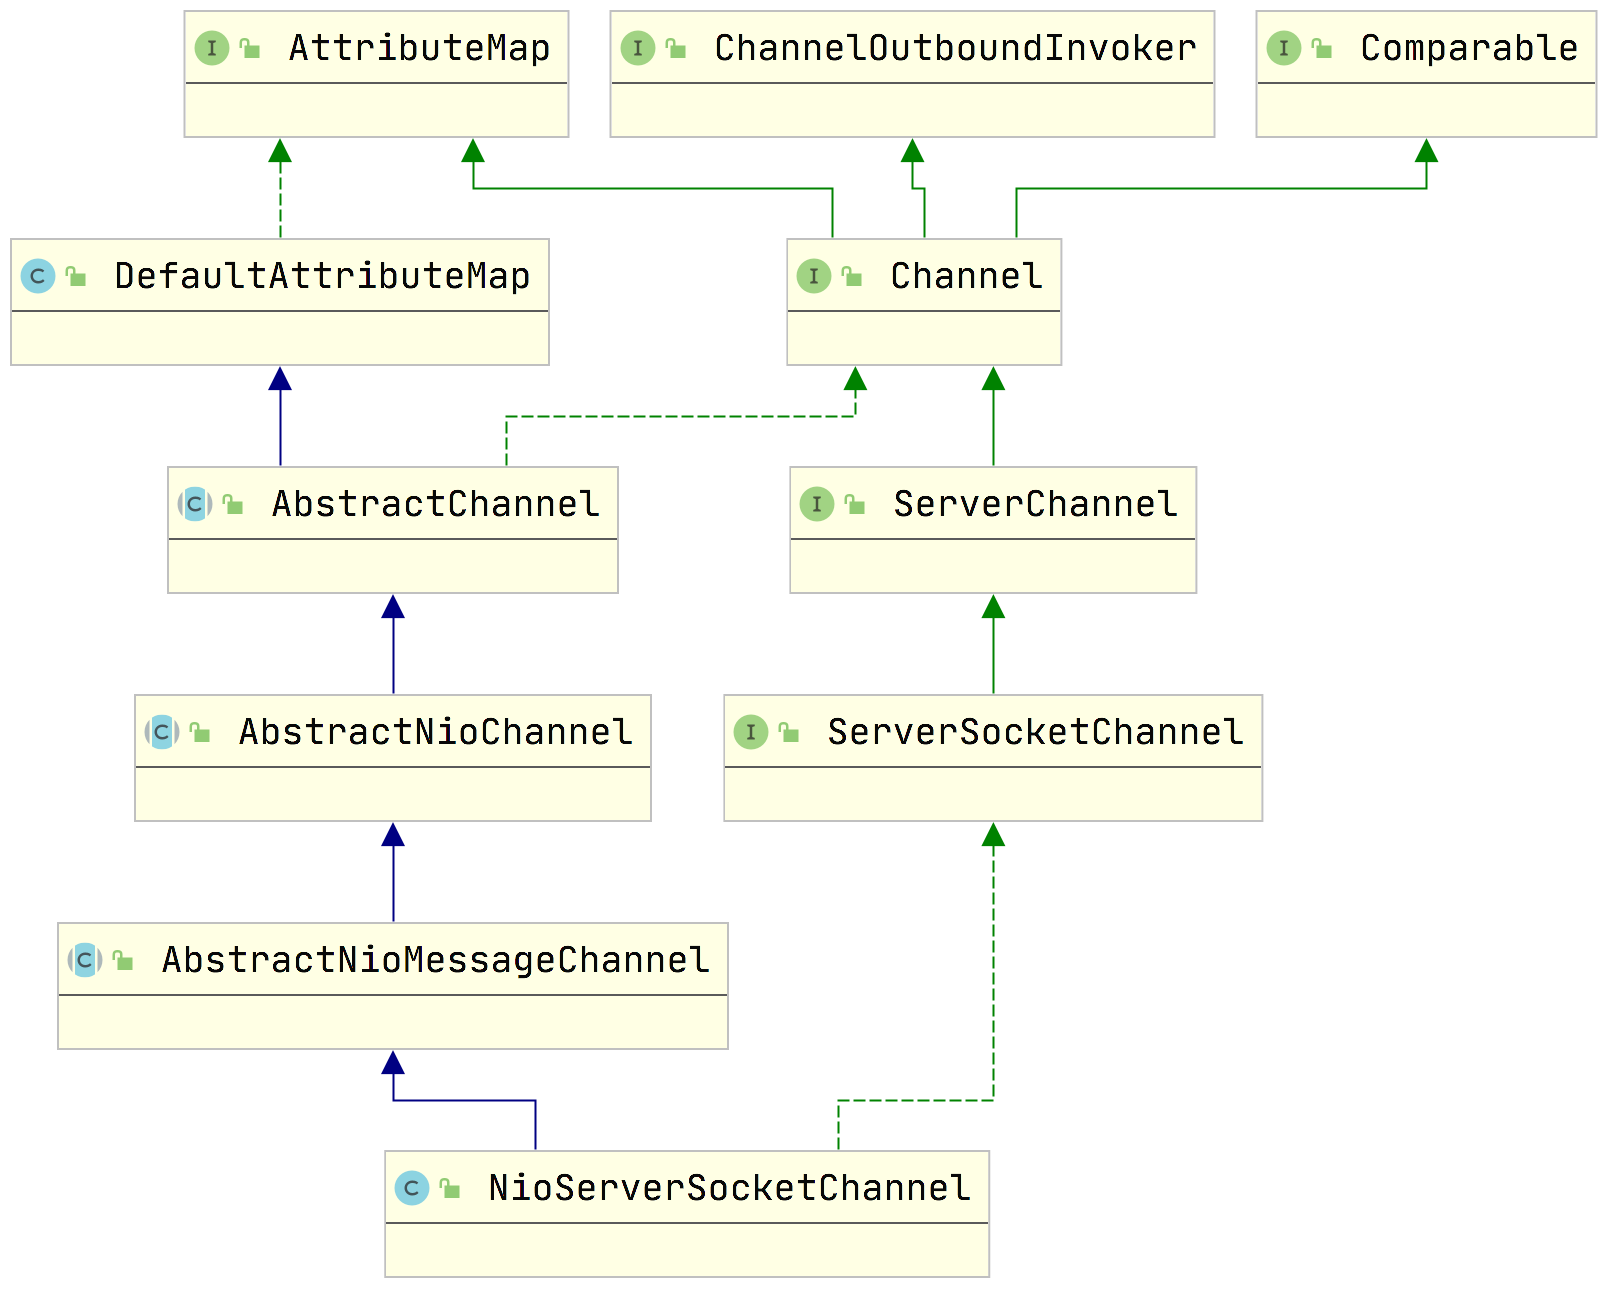Click the public lock icon of ServerSocketChannel
The height and width of the screenshot is (1296, 1616).
pyautogui.click(x=789, y=732)
